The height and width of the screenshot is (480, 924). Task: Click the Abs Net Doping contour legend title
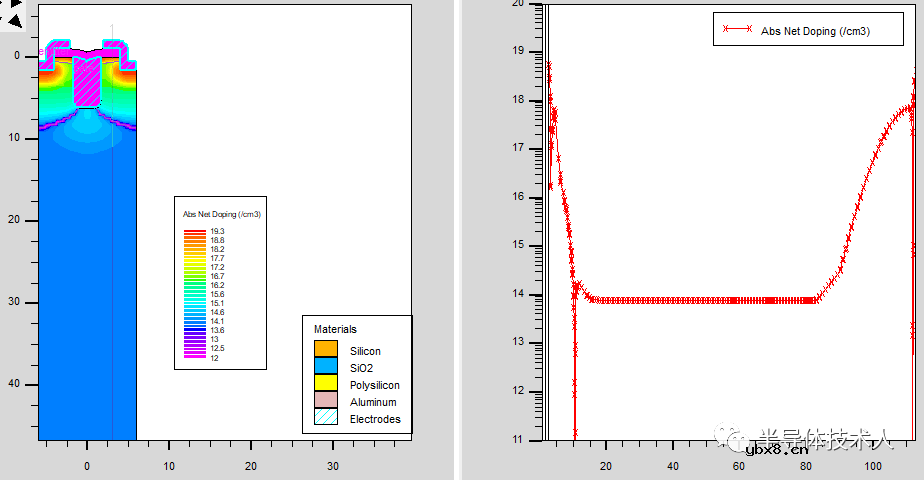(221, 214)
